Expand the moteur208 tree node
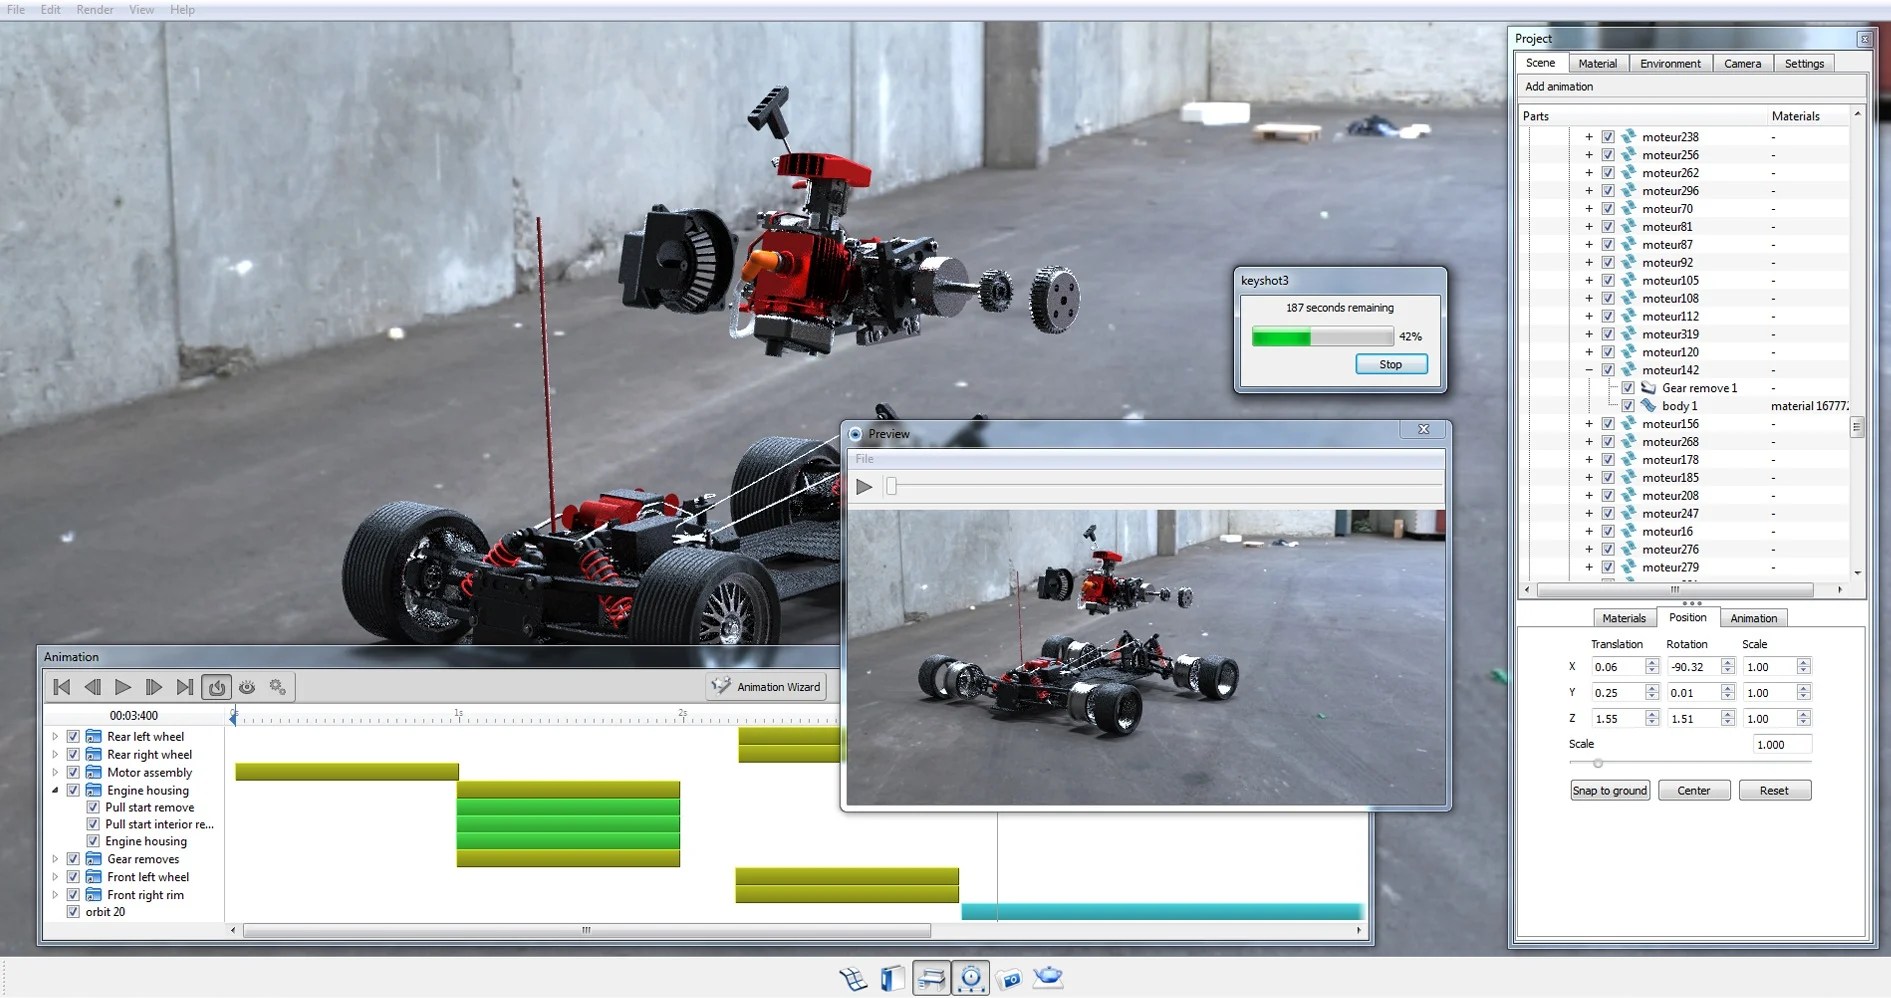 pos(1589,496)
